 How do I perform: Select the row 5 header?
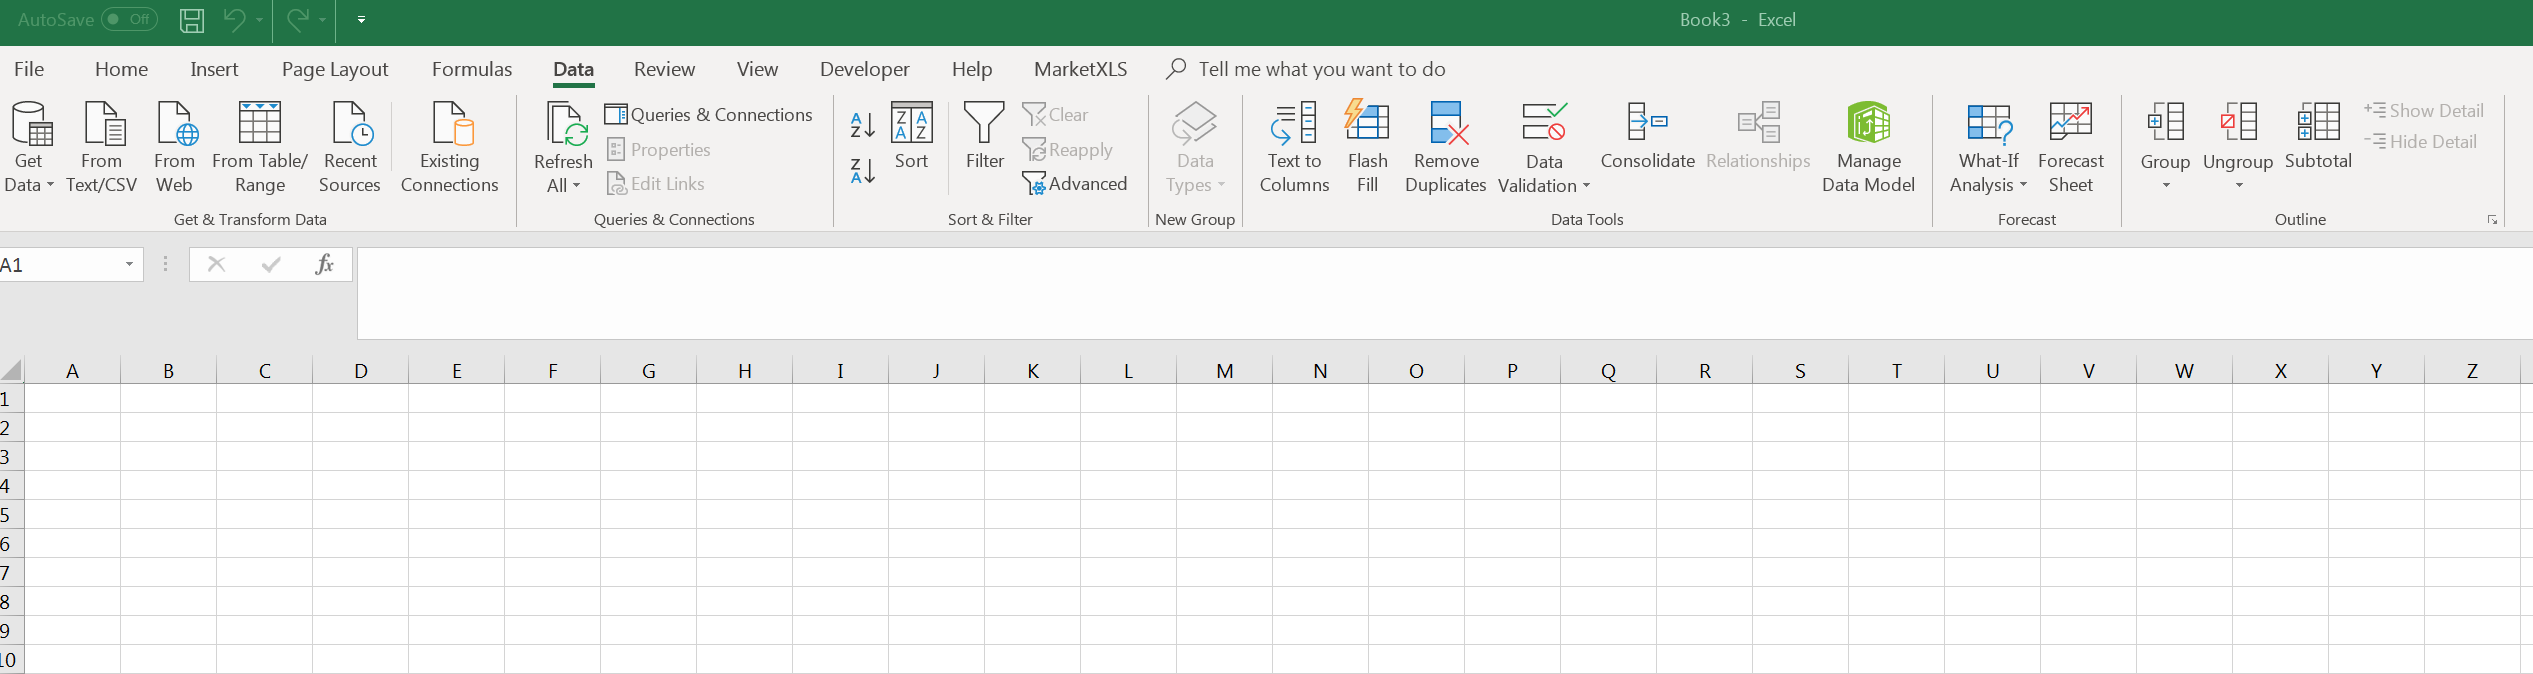(11, 515)
